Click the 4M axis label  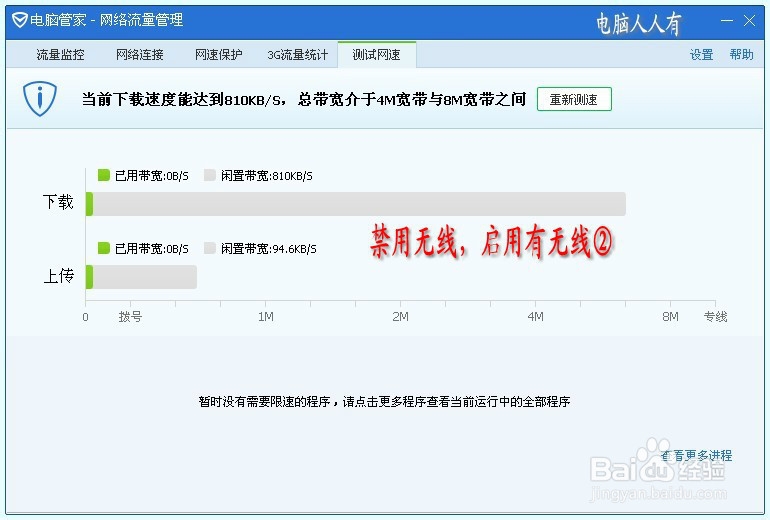point(535,317)
